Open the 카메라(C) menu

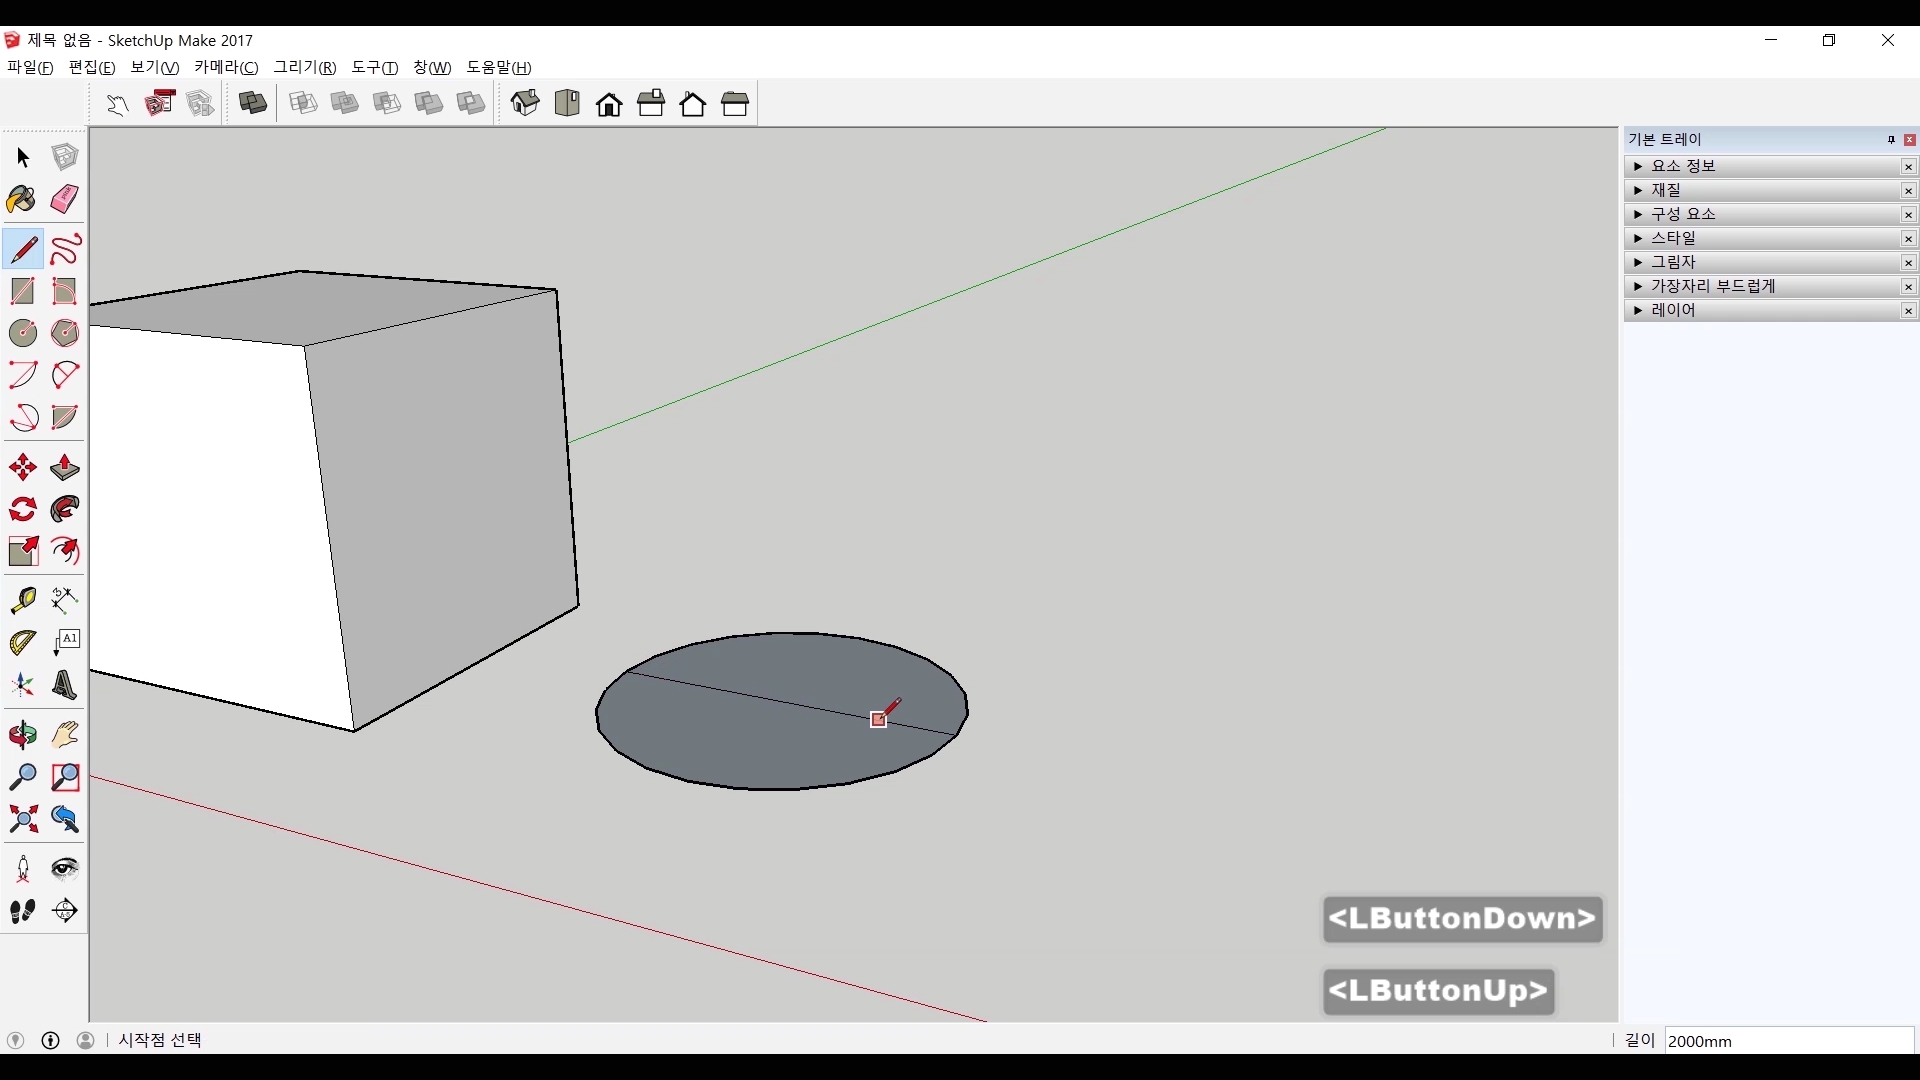click(x=226, y=67)
